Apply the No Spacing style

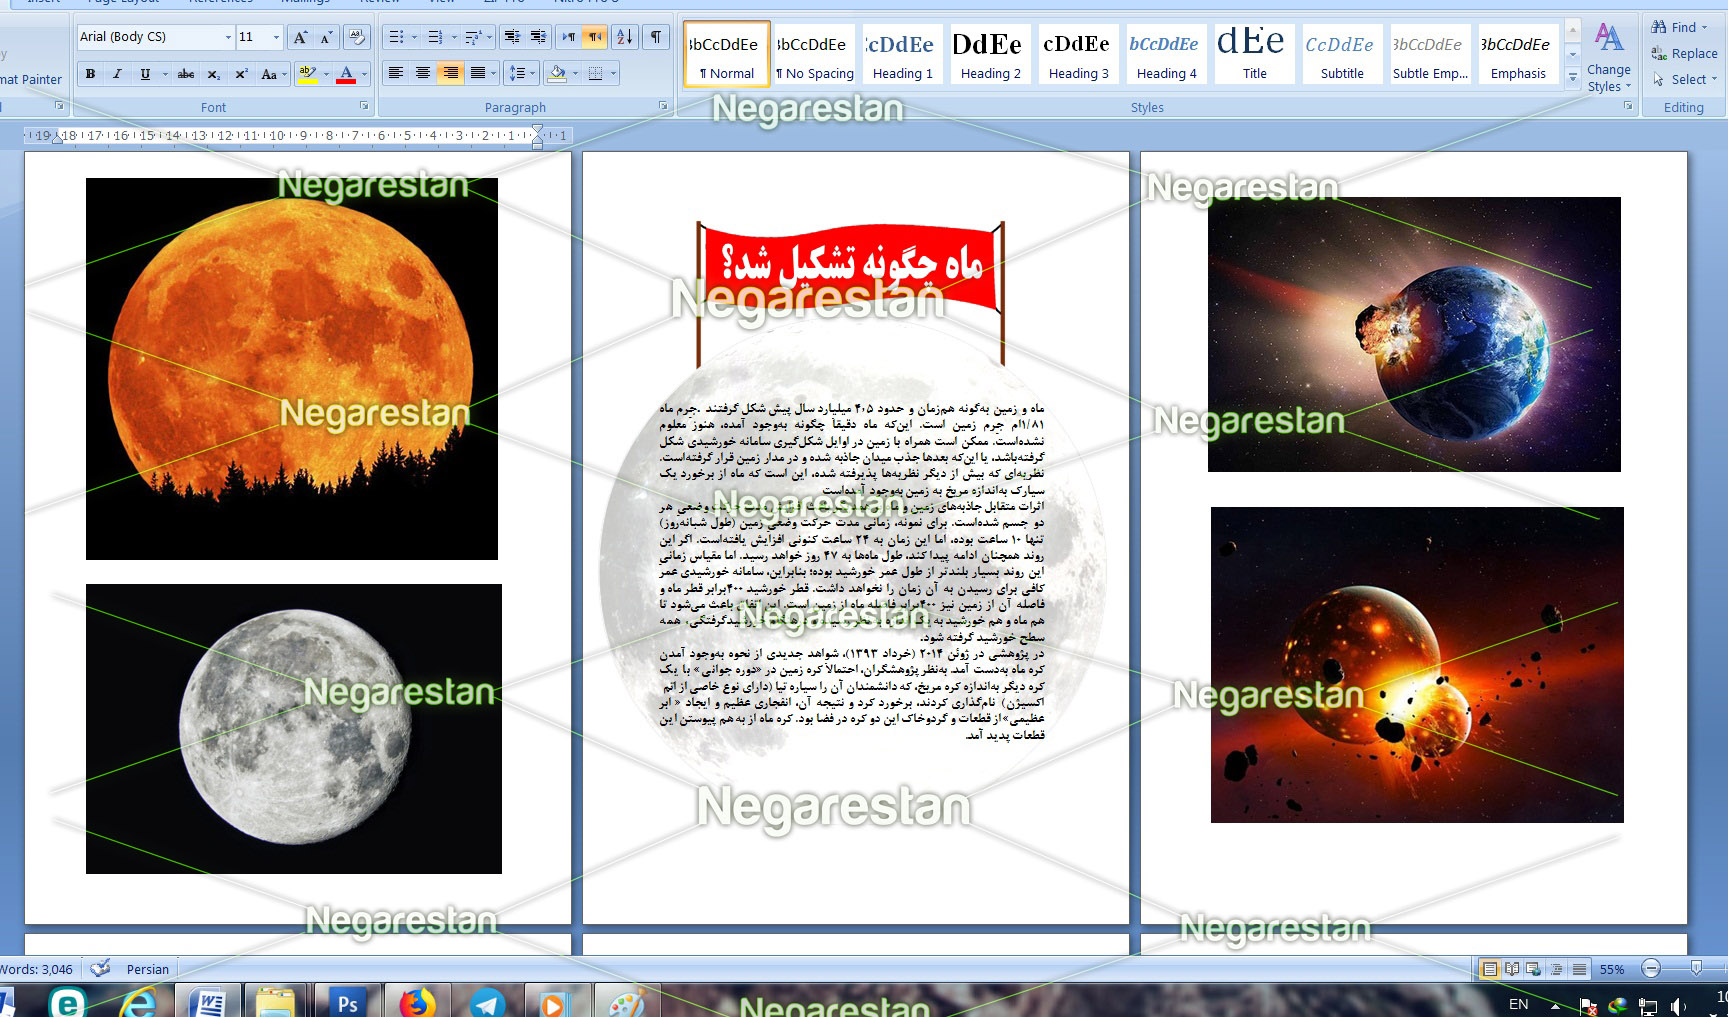pyautogui.click(x=814, y=54)
